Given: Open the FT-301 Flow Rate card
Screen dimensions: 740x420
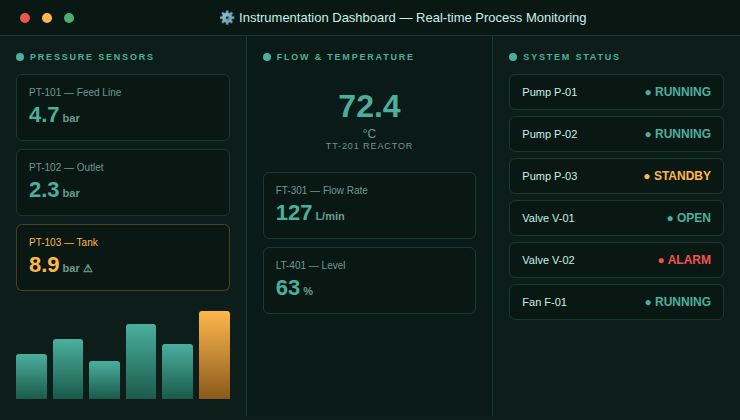Looking at the screenshot, I should [370, 205].
